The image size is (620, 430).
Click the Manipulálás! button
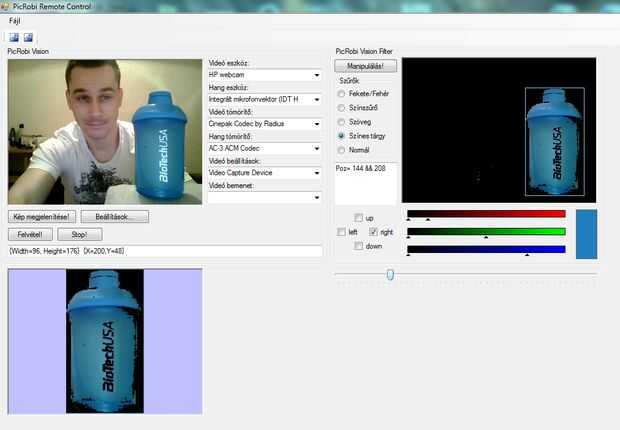coord(365,66)
